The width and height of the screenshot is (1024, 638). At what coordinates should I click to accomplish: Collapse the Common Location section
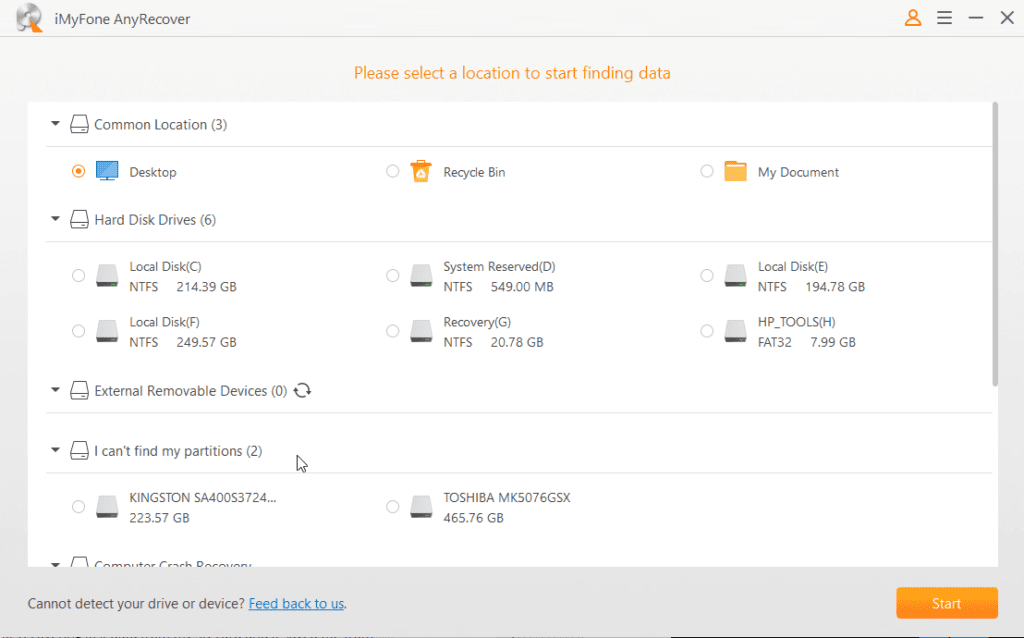point(55,125)
